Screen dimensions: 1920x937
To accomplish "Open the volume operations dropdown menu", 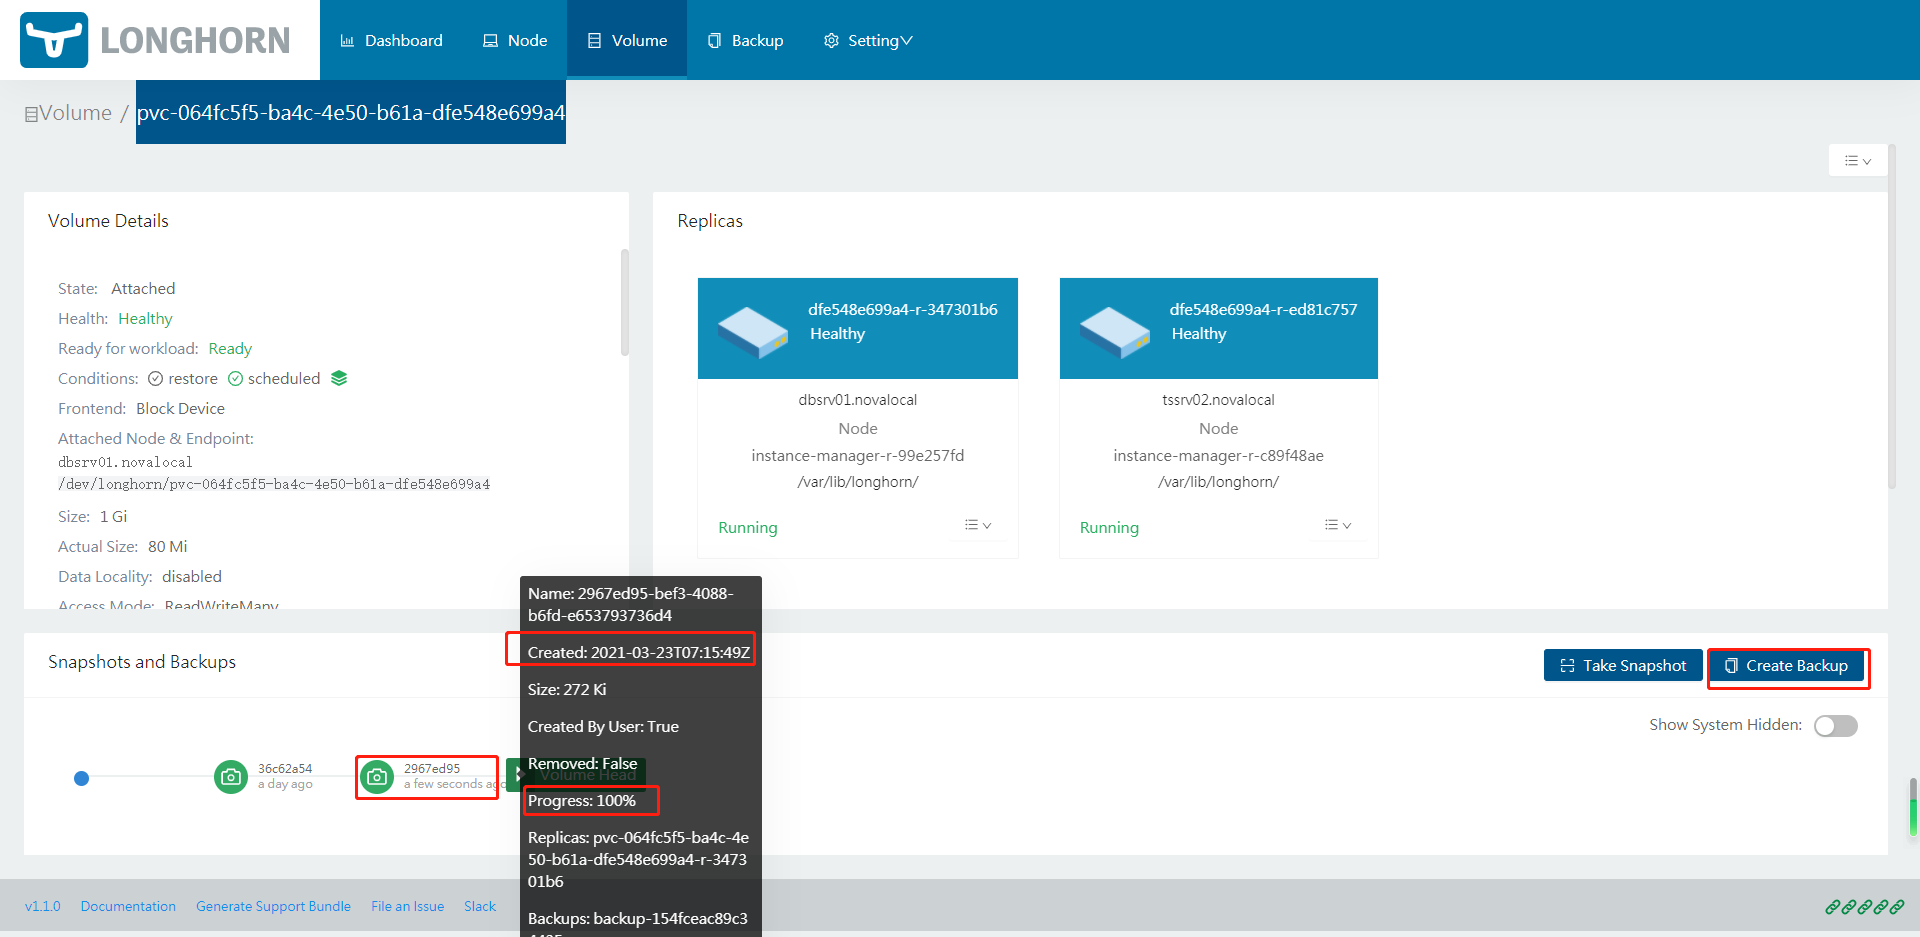I will tap(1857, 161).
